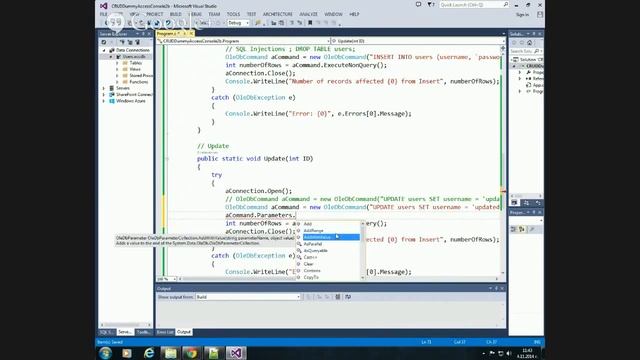Choose AsParallel from the IntelliSense list
Viewport: 640px width, 360px height.
[x=313, y=244]
